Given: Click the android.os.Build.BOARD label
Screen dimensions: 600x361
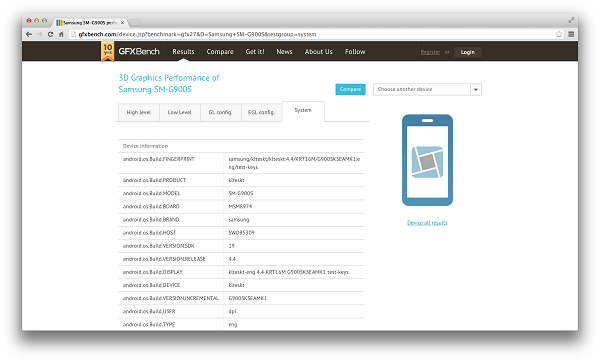Looking at the screenshot, I should click(151, 206).
